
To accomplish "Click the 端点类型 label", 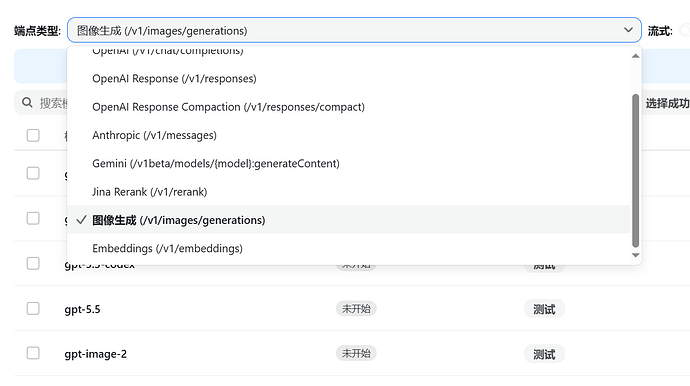I will pos(37,31).
